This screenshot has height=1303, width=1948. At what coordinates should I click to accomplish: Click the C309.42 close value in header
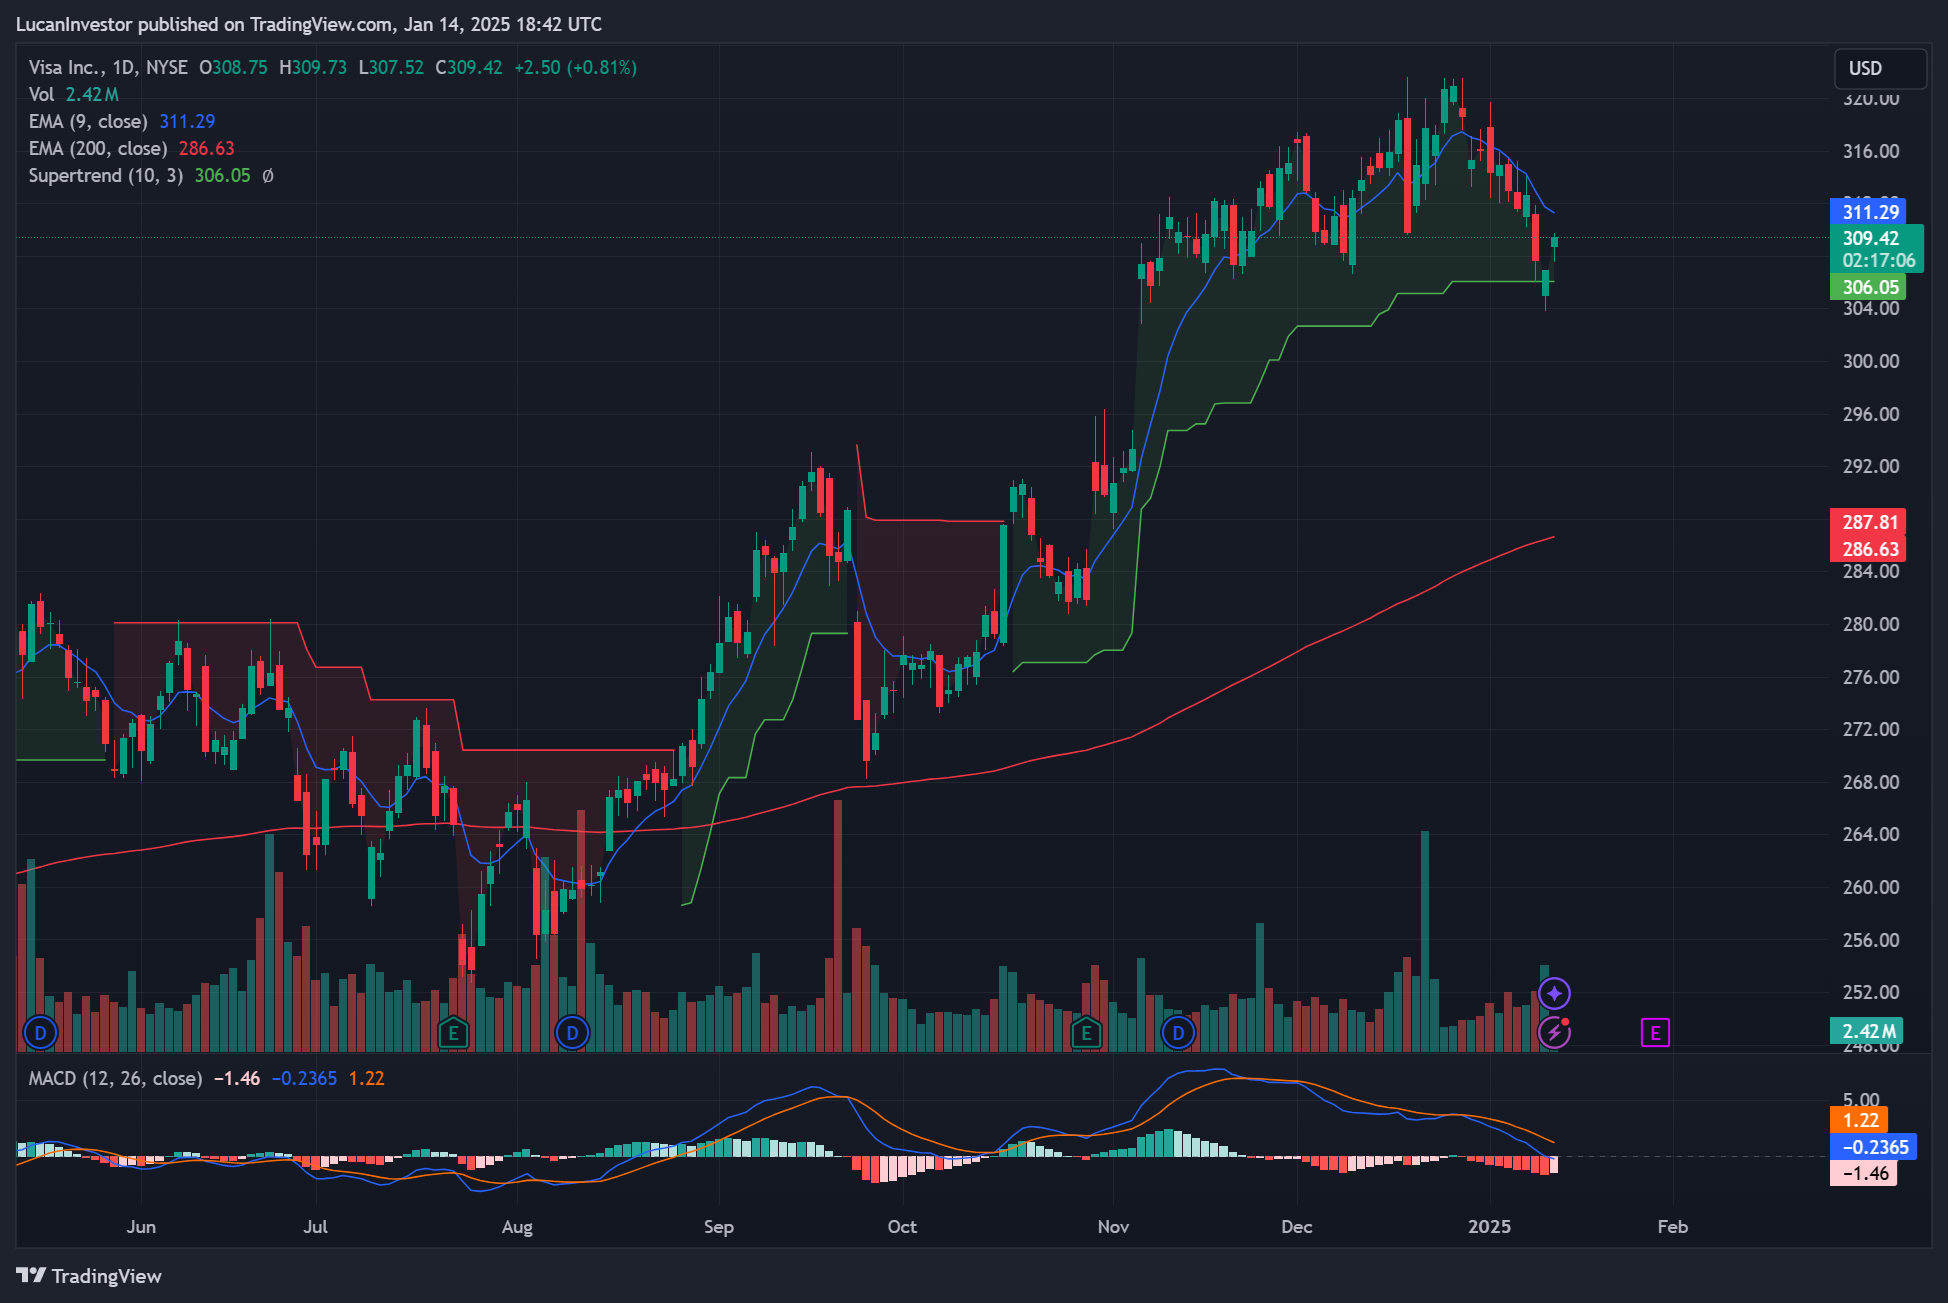(x=469, y=67)
